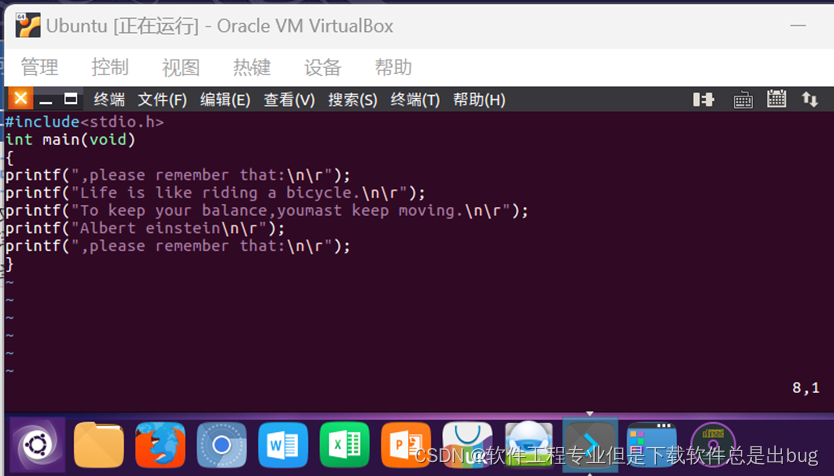Open the software store shopping bag icon
This screenshot has width=834, height=476.
468,445
